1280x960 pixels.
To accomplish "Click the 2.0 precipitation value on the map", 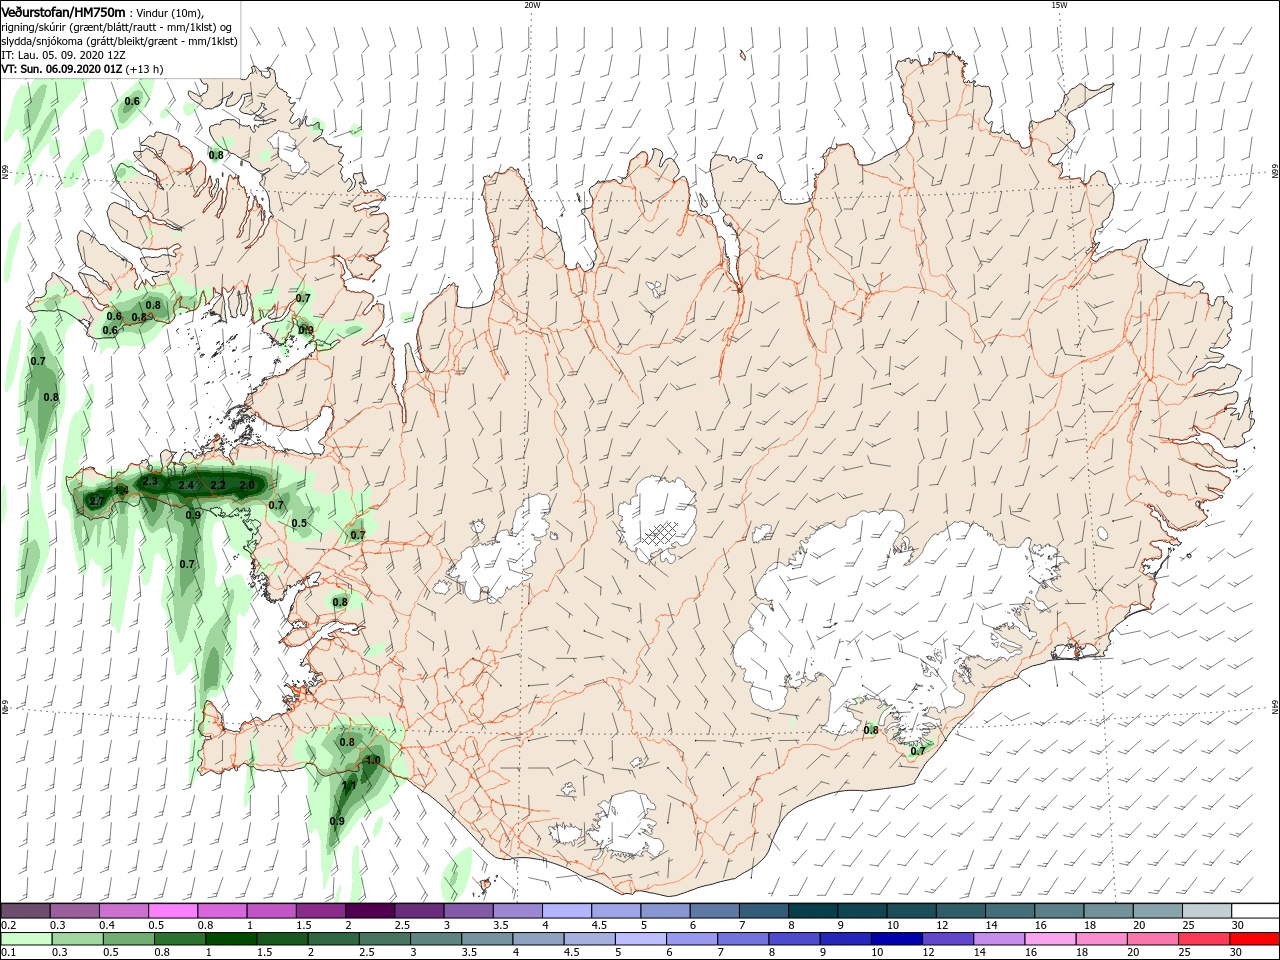I will tap(247, 485).
